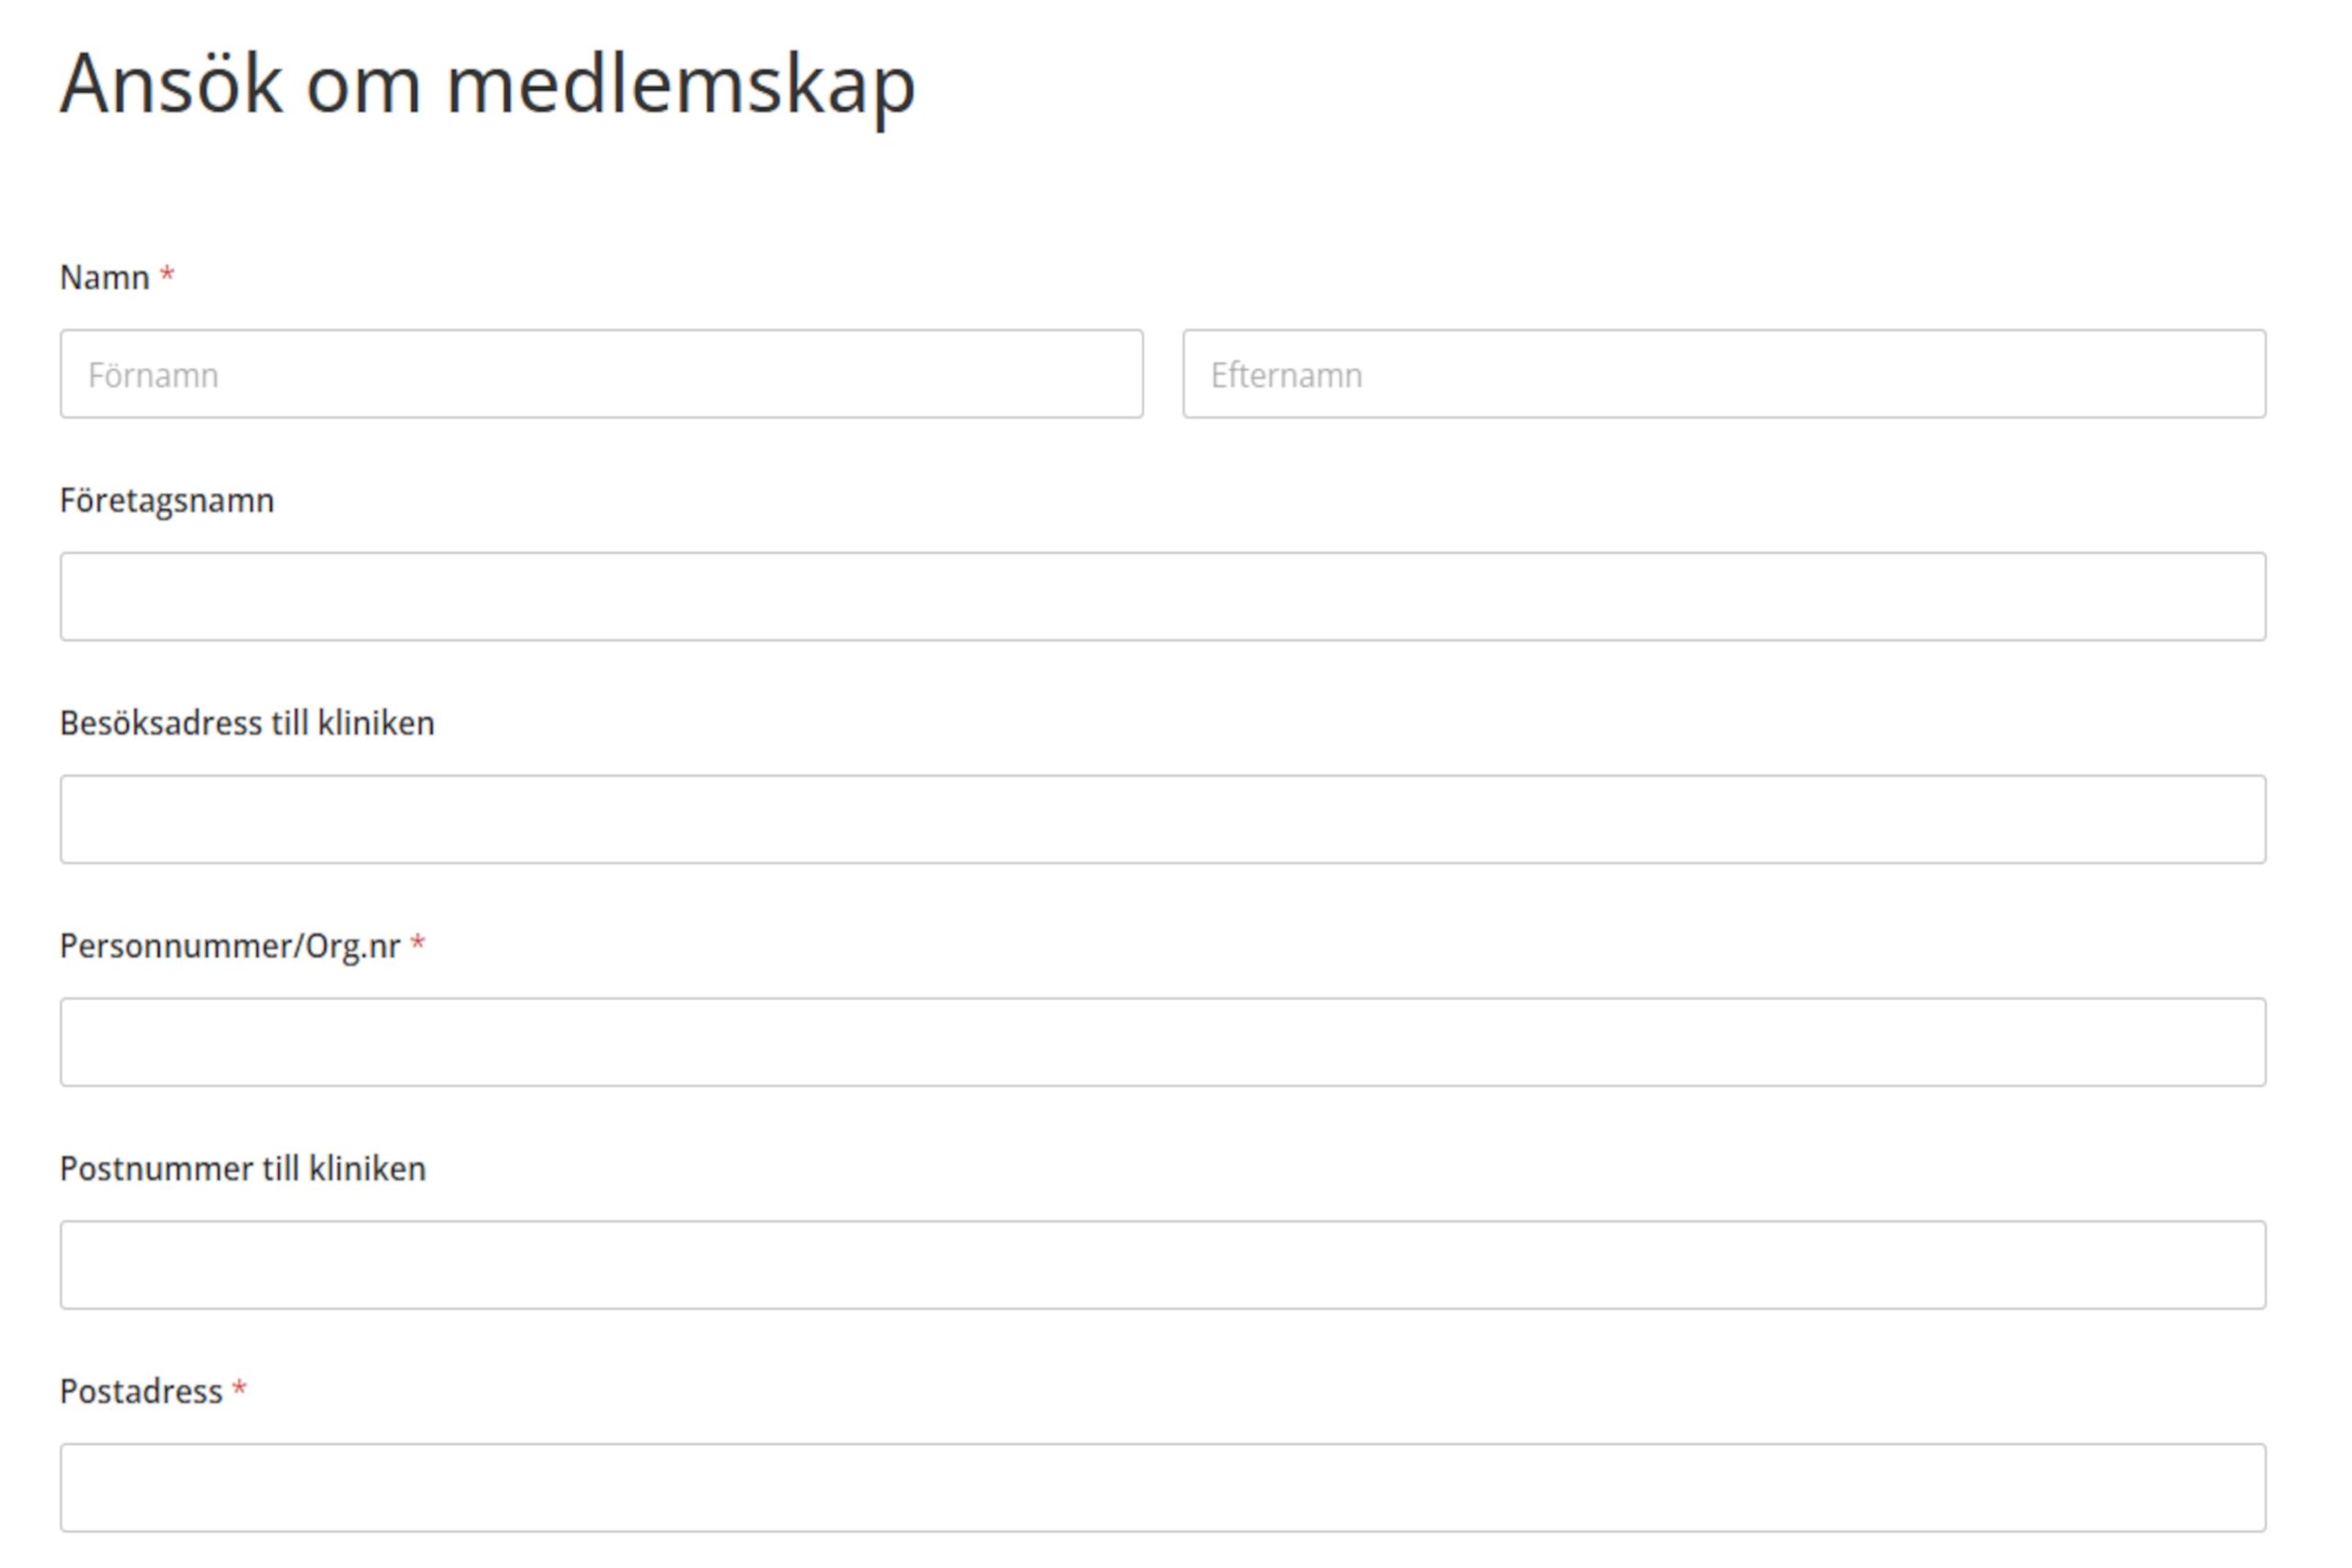Click the Efternamn placeholder text
Screen dimensions: 2352x1568
[x=1286, y=373]
